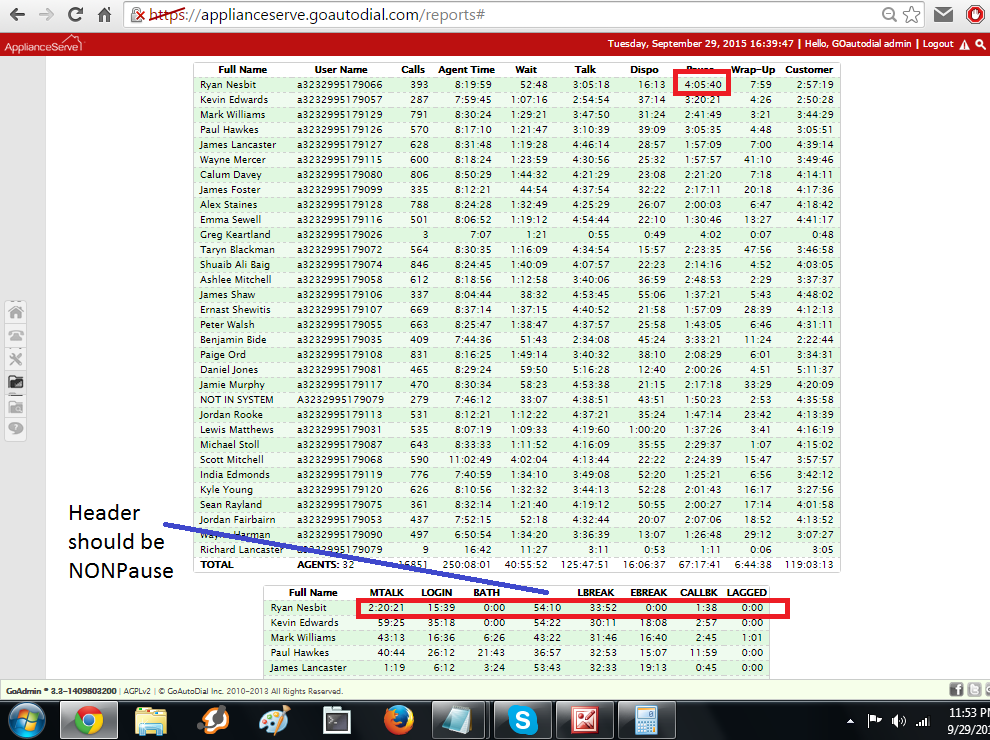The width and height of the screenshot is (990, 740).
Task: Click Scott Mitchell's agent time 11:02:49
Action: point(470,460)
